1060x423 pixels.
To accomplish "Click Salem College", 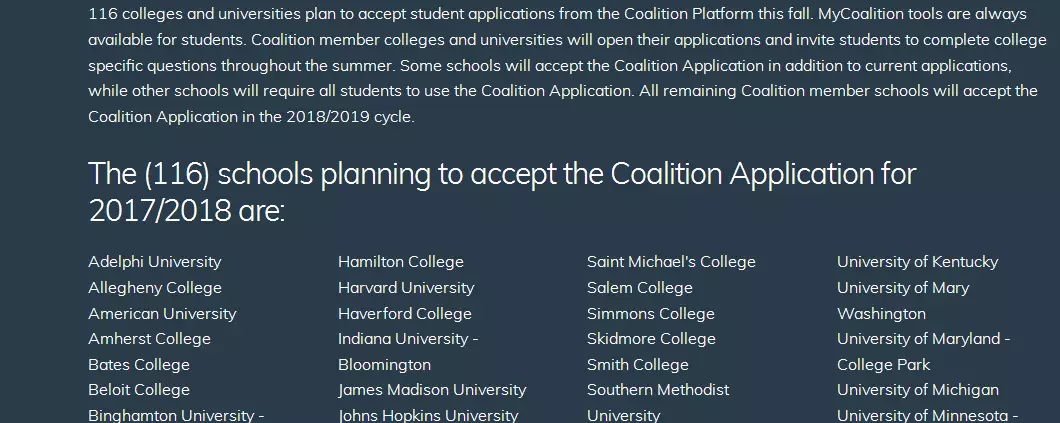I will click(640, 288).
